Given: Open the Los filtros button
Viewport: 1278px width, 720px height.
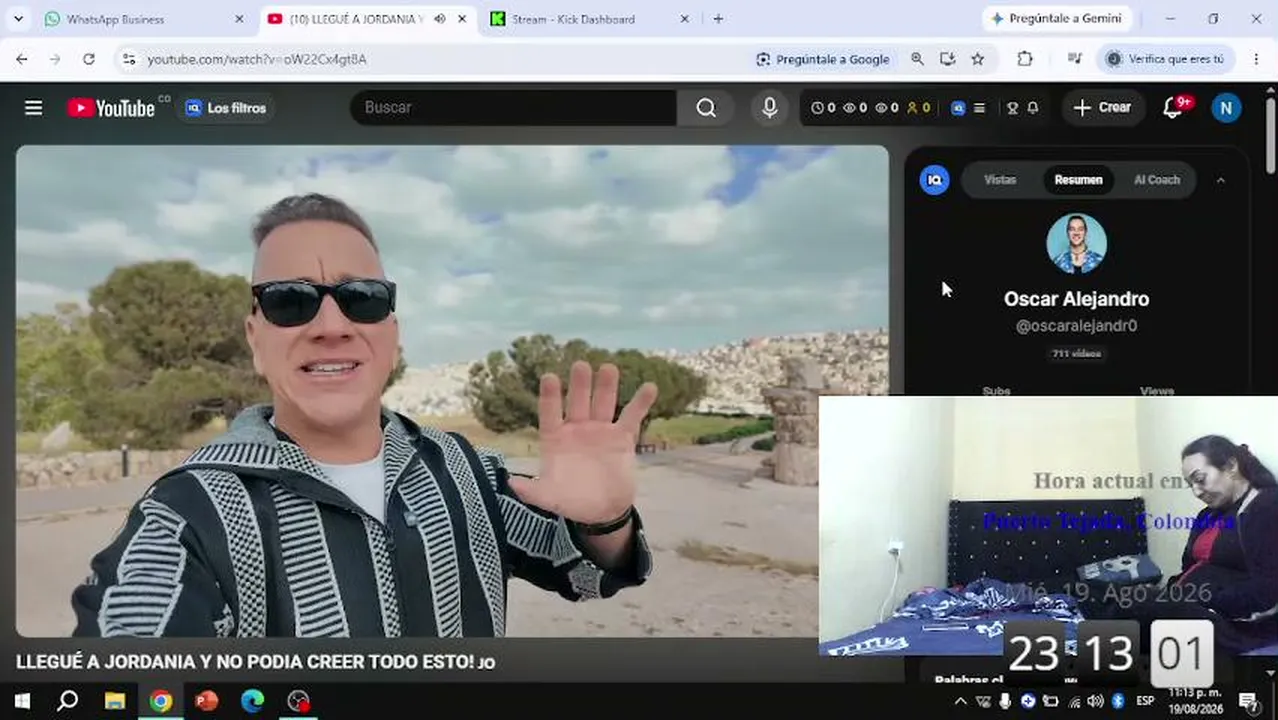Looking at the screenshot, I should click(226, 108).
